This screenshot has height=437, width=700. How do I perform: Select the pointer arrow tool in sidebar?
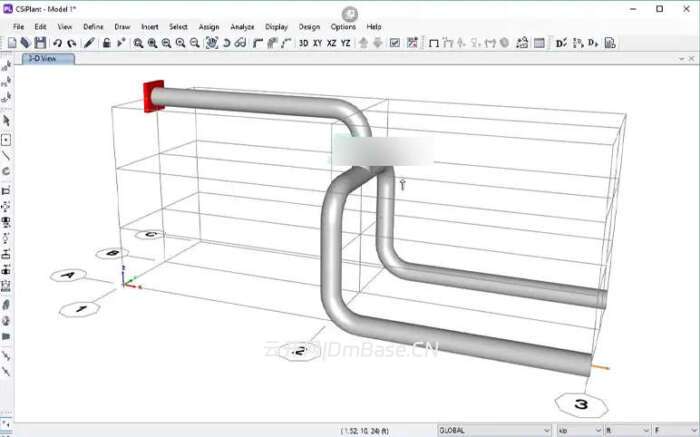click(6, 121)
